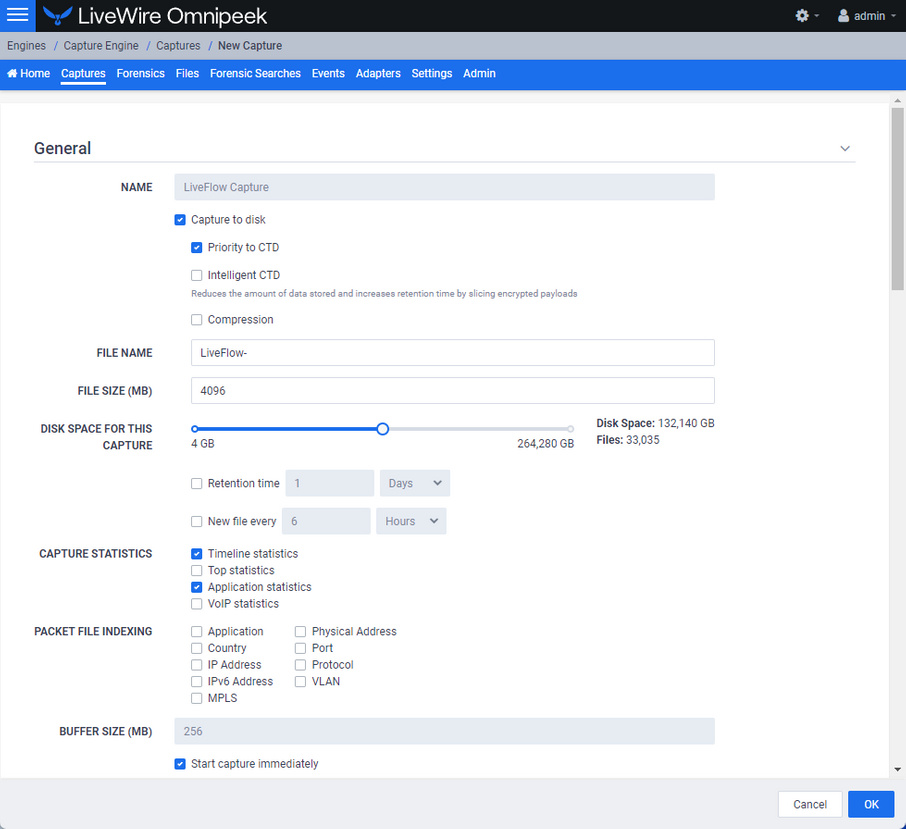Viewport: 906px width, 829px height.
Task: Enable Compression checkbox
Action: [196, 319]
